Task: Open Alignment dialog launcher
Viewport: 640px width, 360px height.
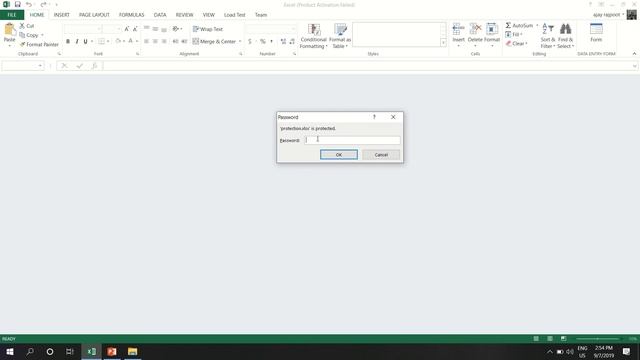Action: point(240,54)
